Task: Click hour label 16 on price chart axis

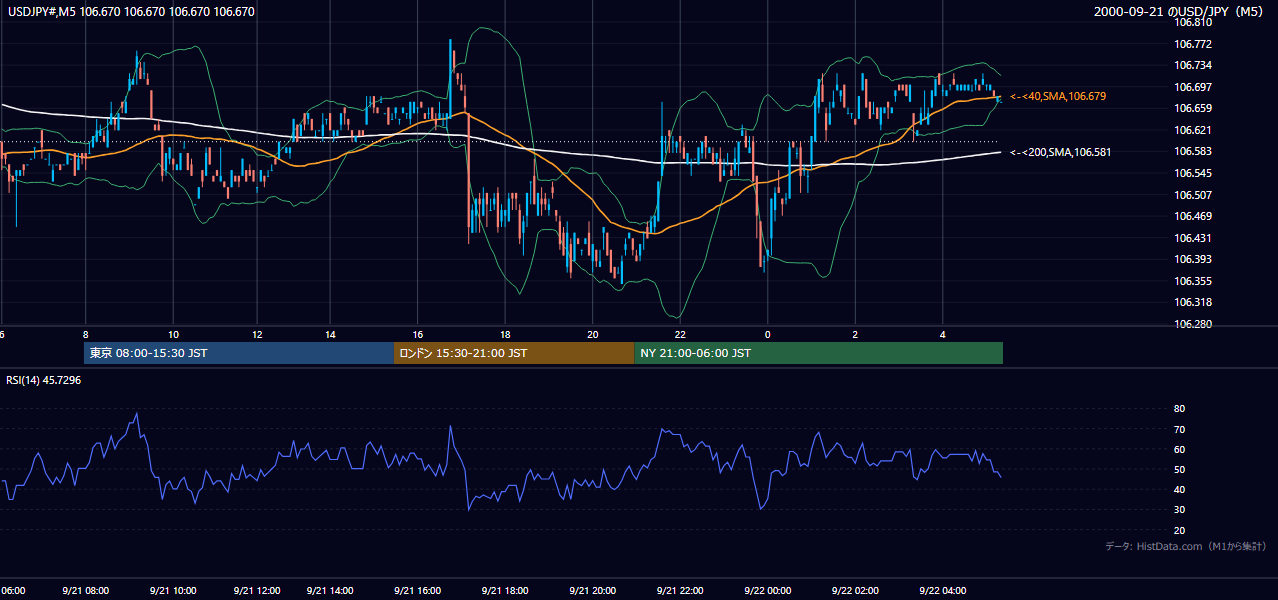Action: (417, 335)
